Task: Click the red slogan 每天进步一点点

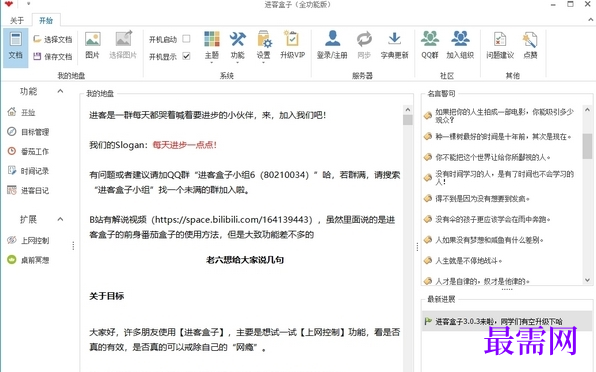Action: click(185, 145)
